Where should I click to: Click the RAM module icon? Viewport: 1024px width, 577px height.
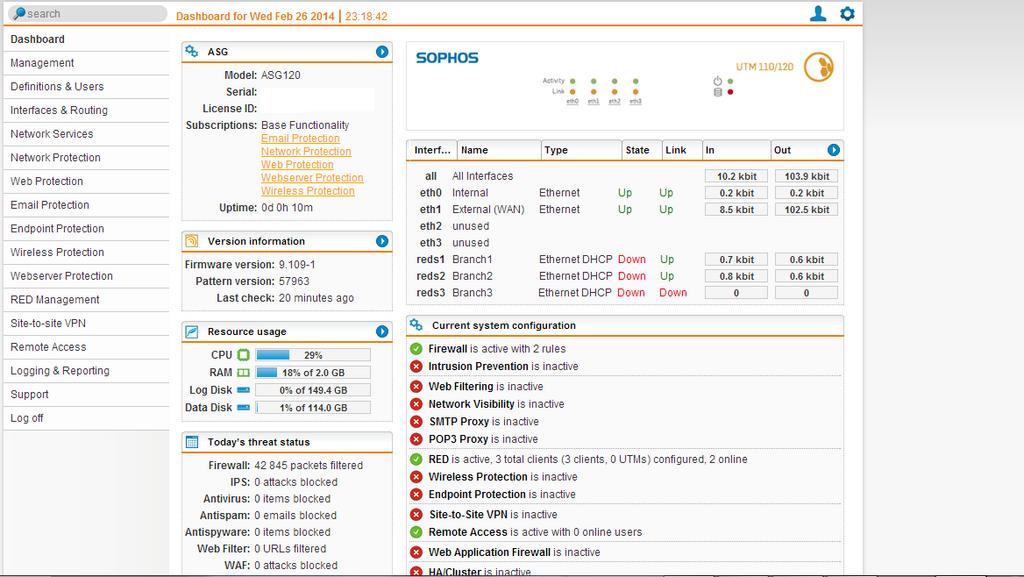[x=243, y=373]
